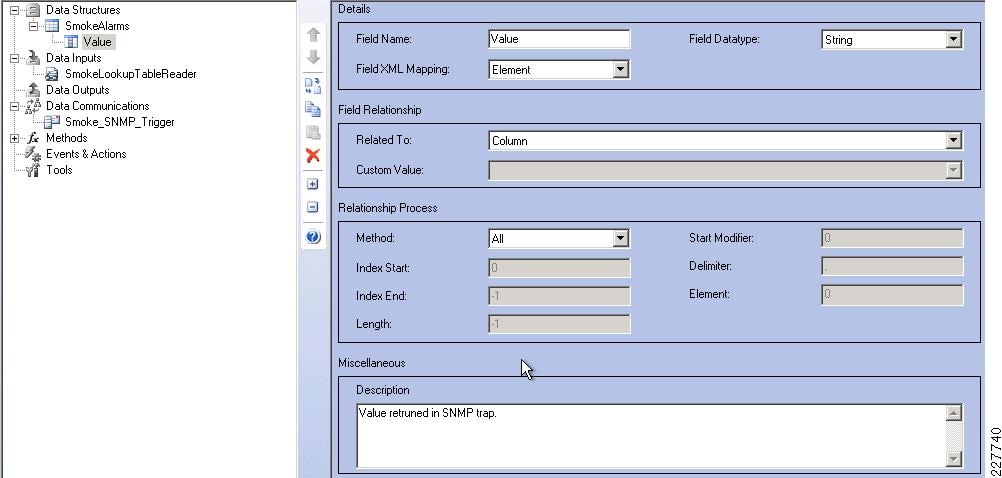Screen dimensions: 1002x478
Task: Click the Smoke_SNMP_Trigger icon
Action: [x=52, y=121]
